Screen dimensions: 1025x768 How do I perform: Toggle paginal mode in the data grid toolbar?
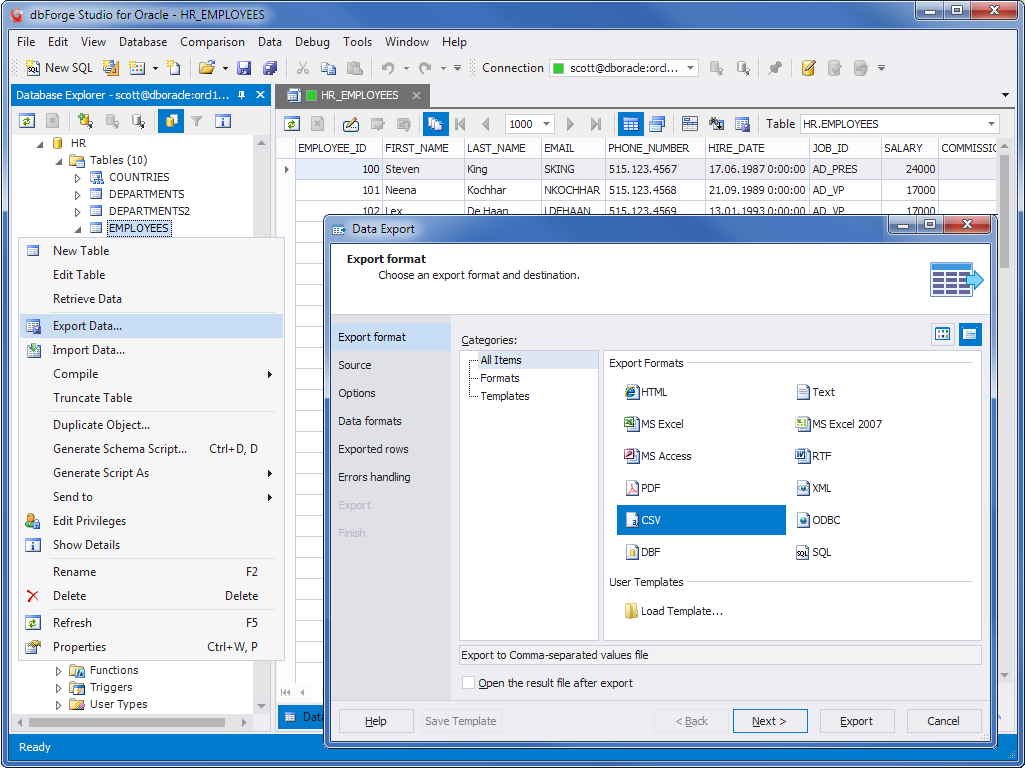[435, 124]
